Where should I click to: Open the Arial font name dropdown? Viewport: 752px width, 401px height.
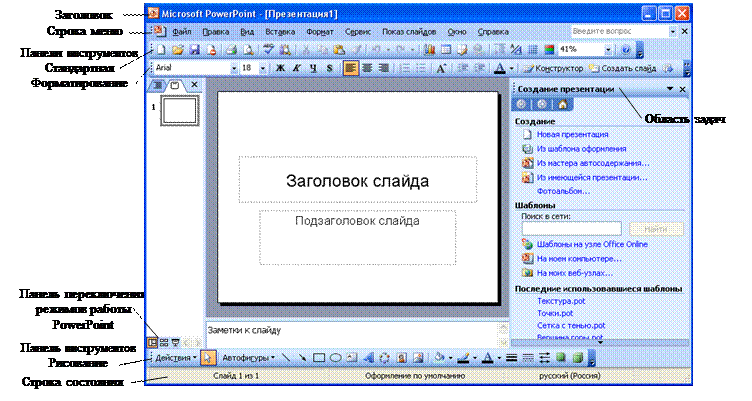234,69
